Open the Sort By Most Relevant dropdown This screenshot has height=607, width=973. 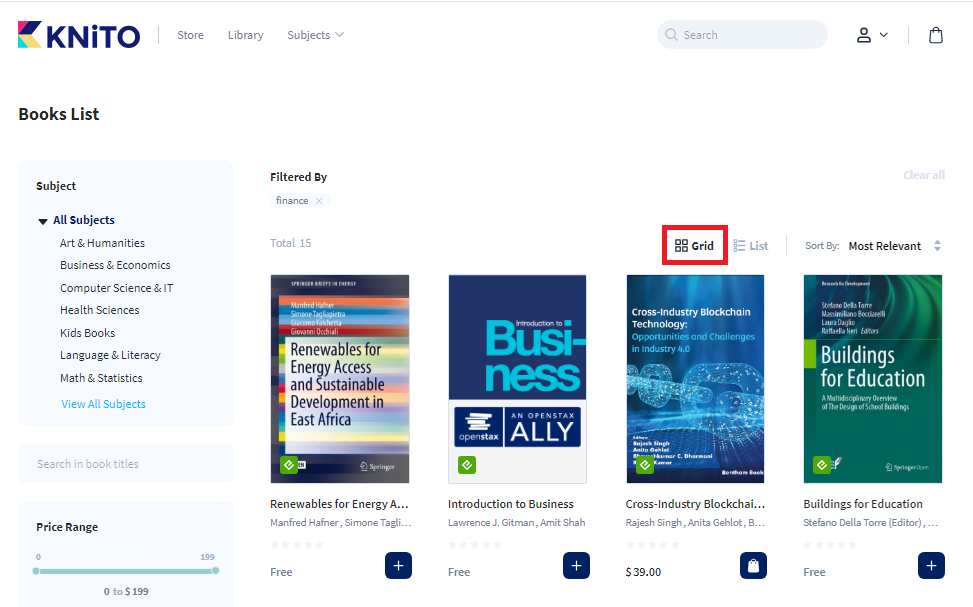coord(894,246)
